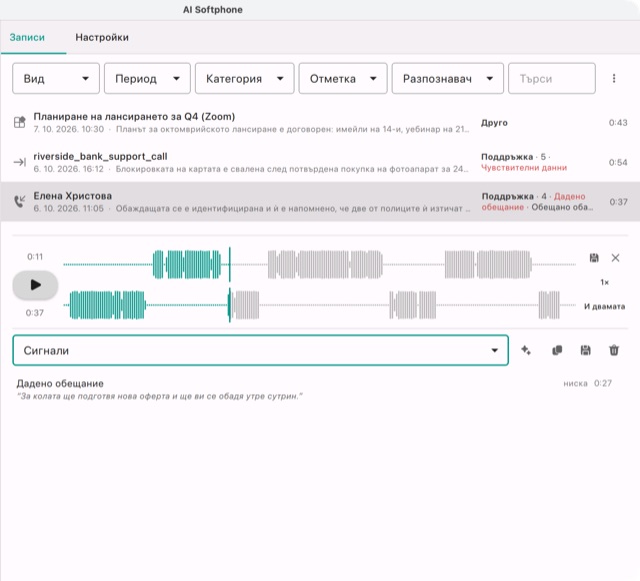The image size is (640, 581).
Task: Seek in the upper channel waveform
Action: click(x=319, y=265)
